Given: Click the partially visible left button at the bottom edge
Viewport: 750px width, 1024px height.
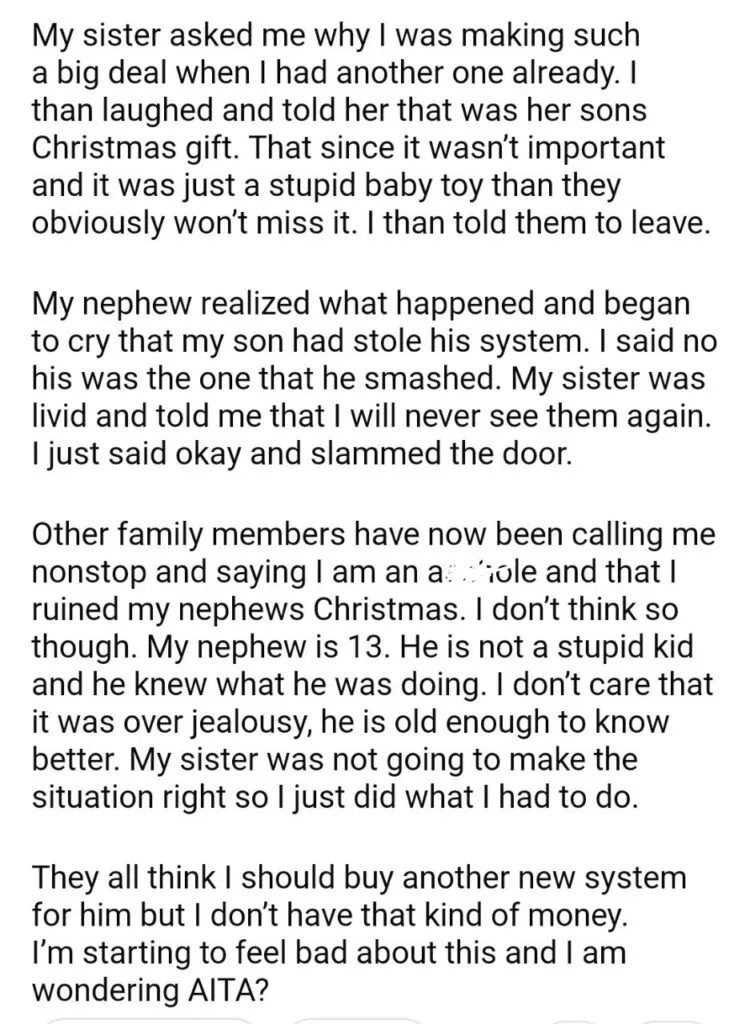Looking at the screenshot, I should point(150,1020).
